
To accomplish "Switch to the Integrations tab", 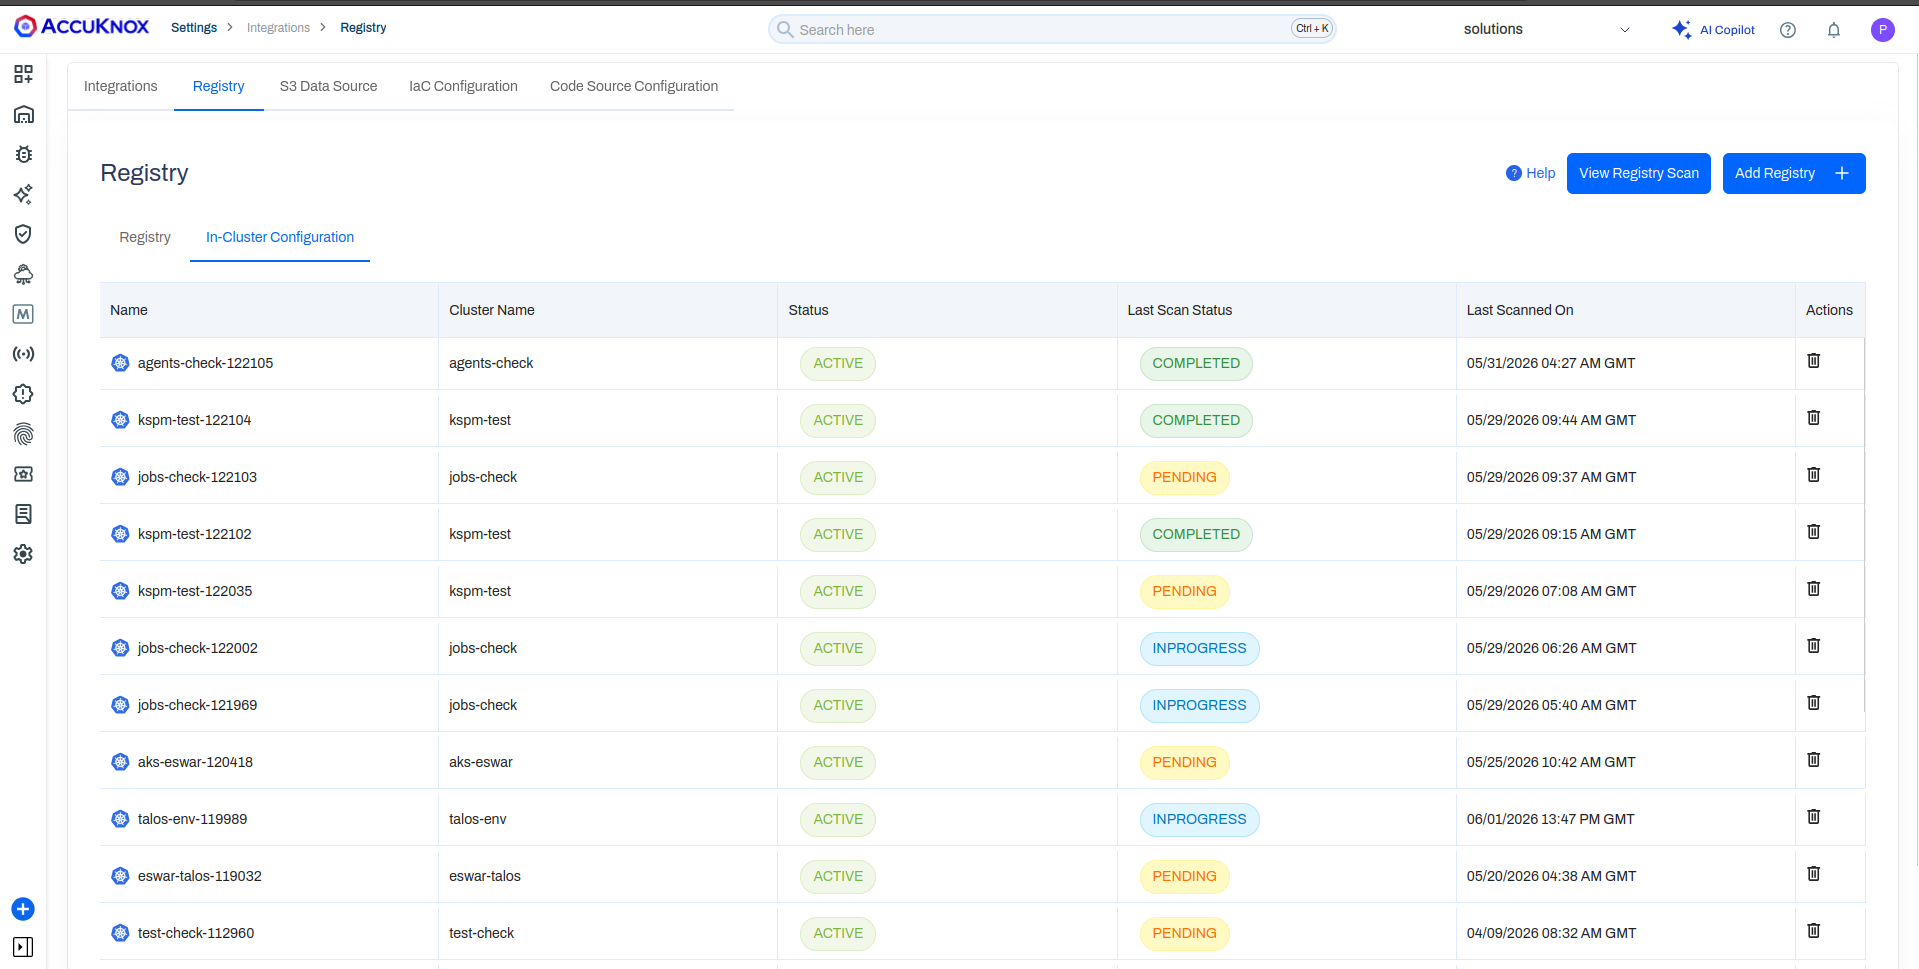I will tap(121, 86).
